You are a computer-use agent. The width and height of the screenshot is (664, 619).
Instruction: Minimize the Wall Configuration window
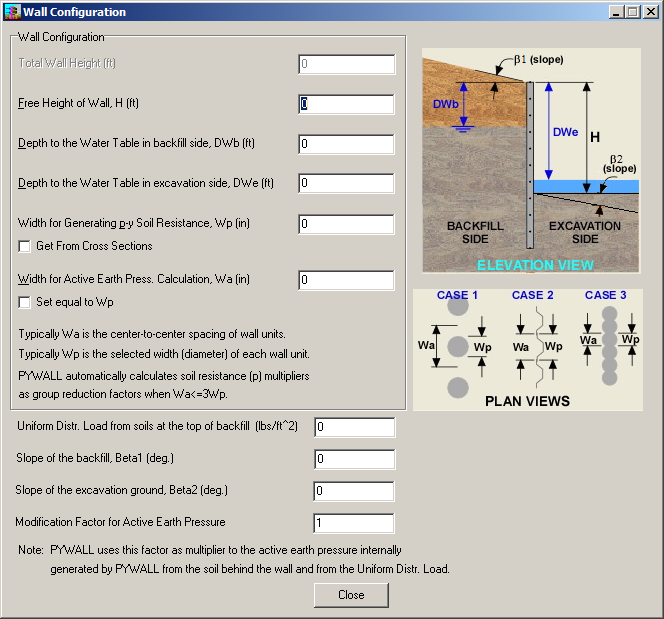614,12
